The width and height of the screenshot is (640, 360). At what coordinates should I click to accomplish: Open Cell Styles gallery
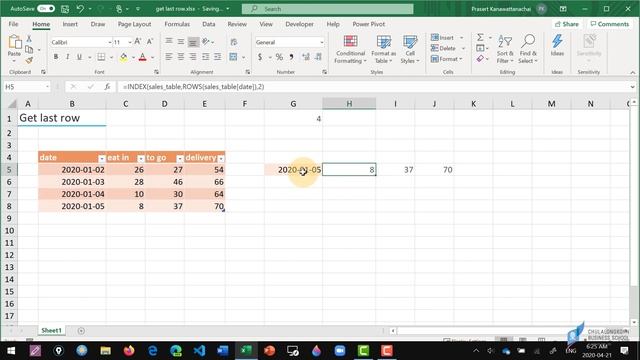click(x=410, y=49)
